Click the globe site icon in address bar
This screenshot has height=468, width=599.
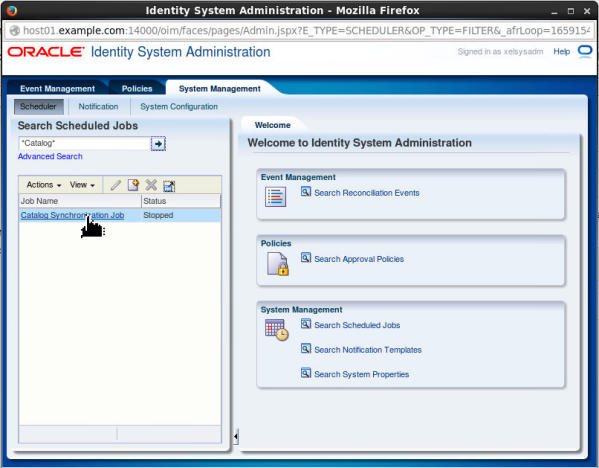coord(15,31)
